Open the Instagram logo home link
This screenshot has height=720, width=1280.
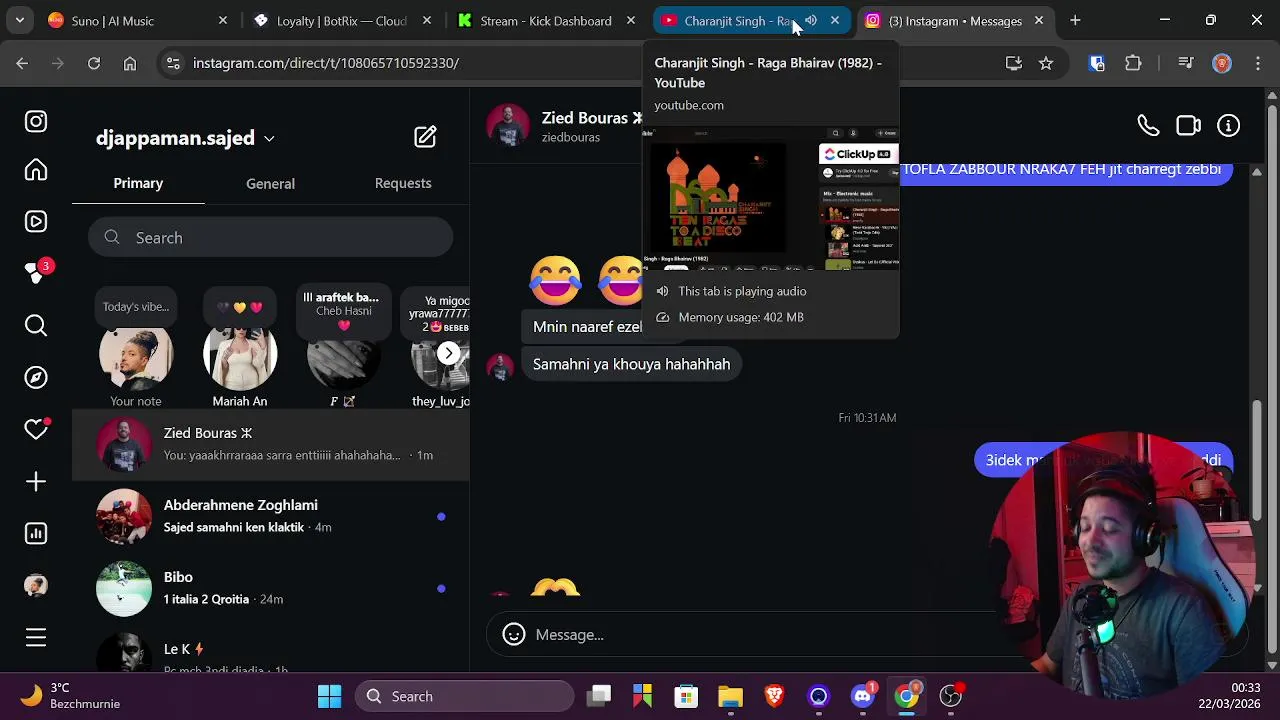point(36,122)
